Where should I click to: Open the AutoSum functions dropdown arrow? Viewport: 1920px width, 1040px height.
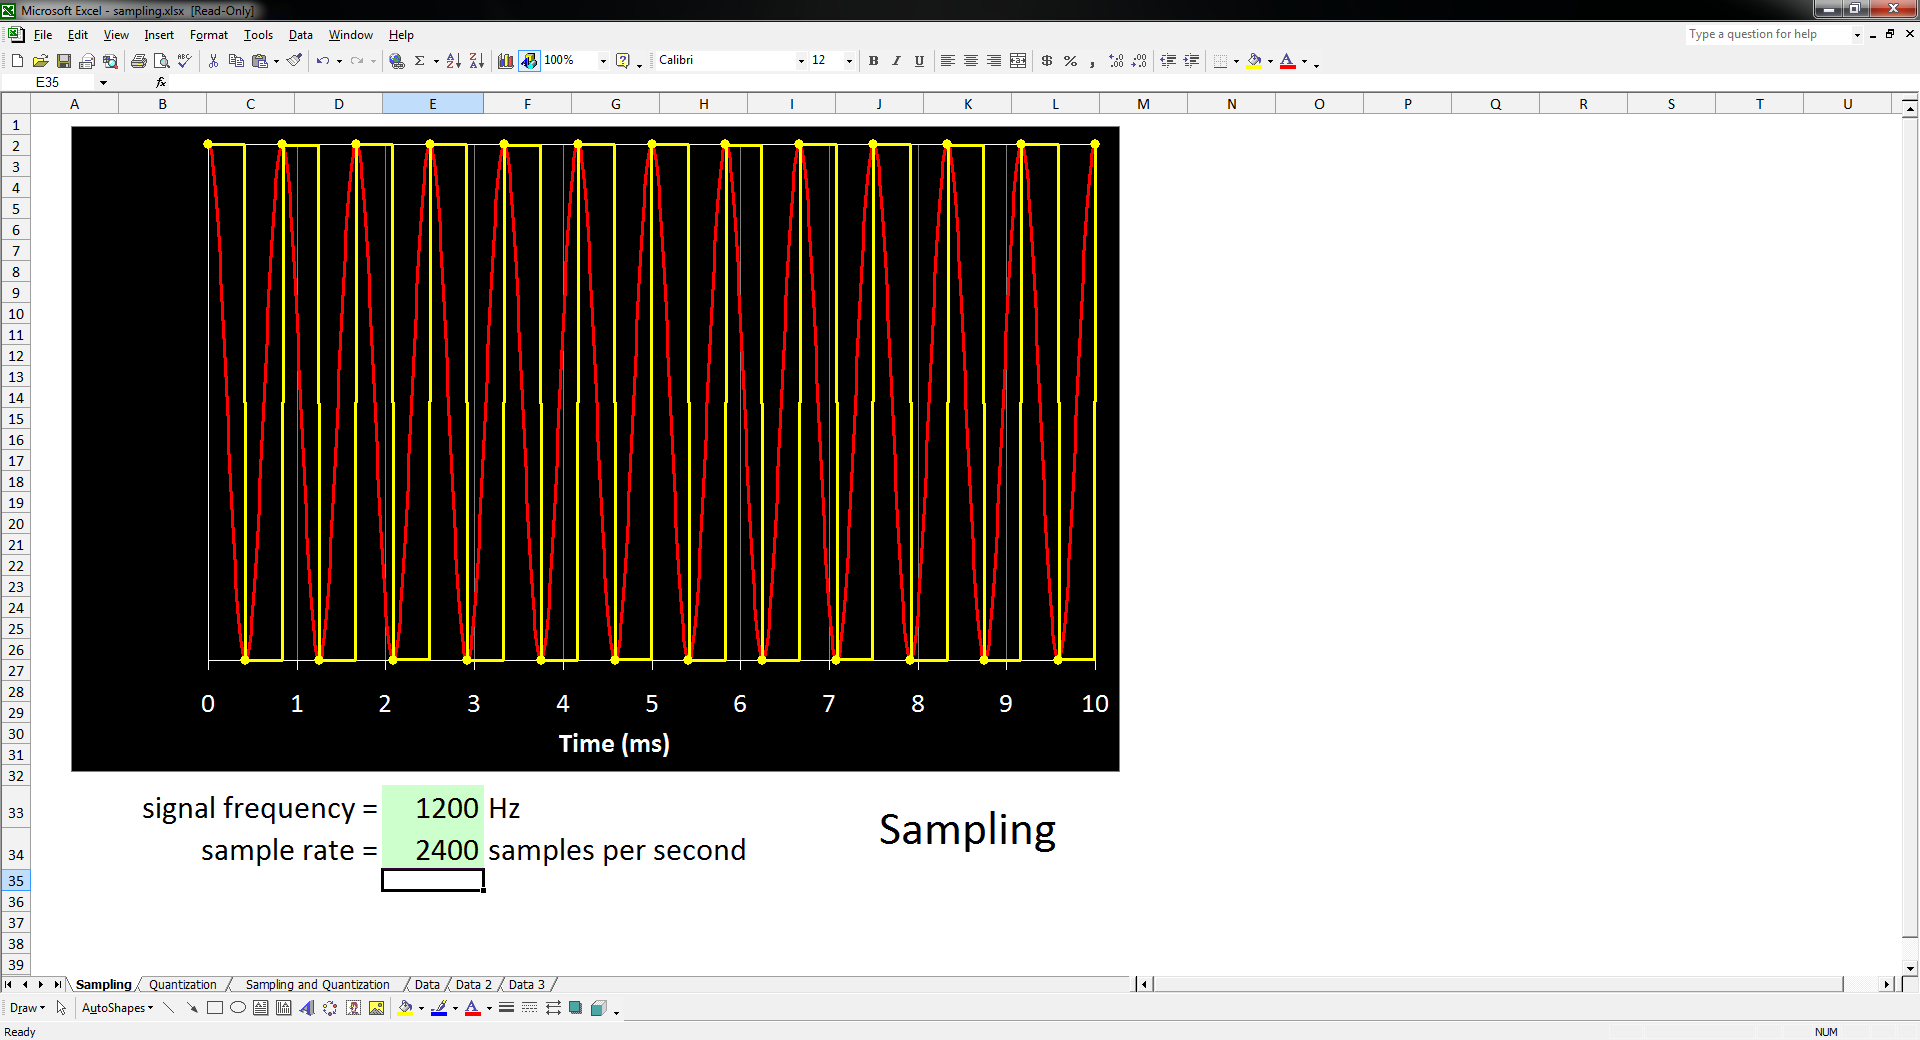pos(436,61)
